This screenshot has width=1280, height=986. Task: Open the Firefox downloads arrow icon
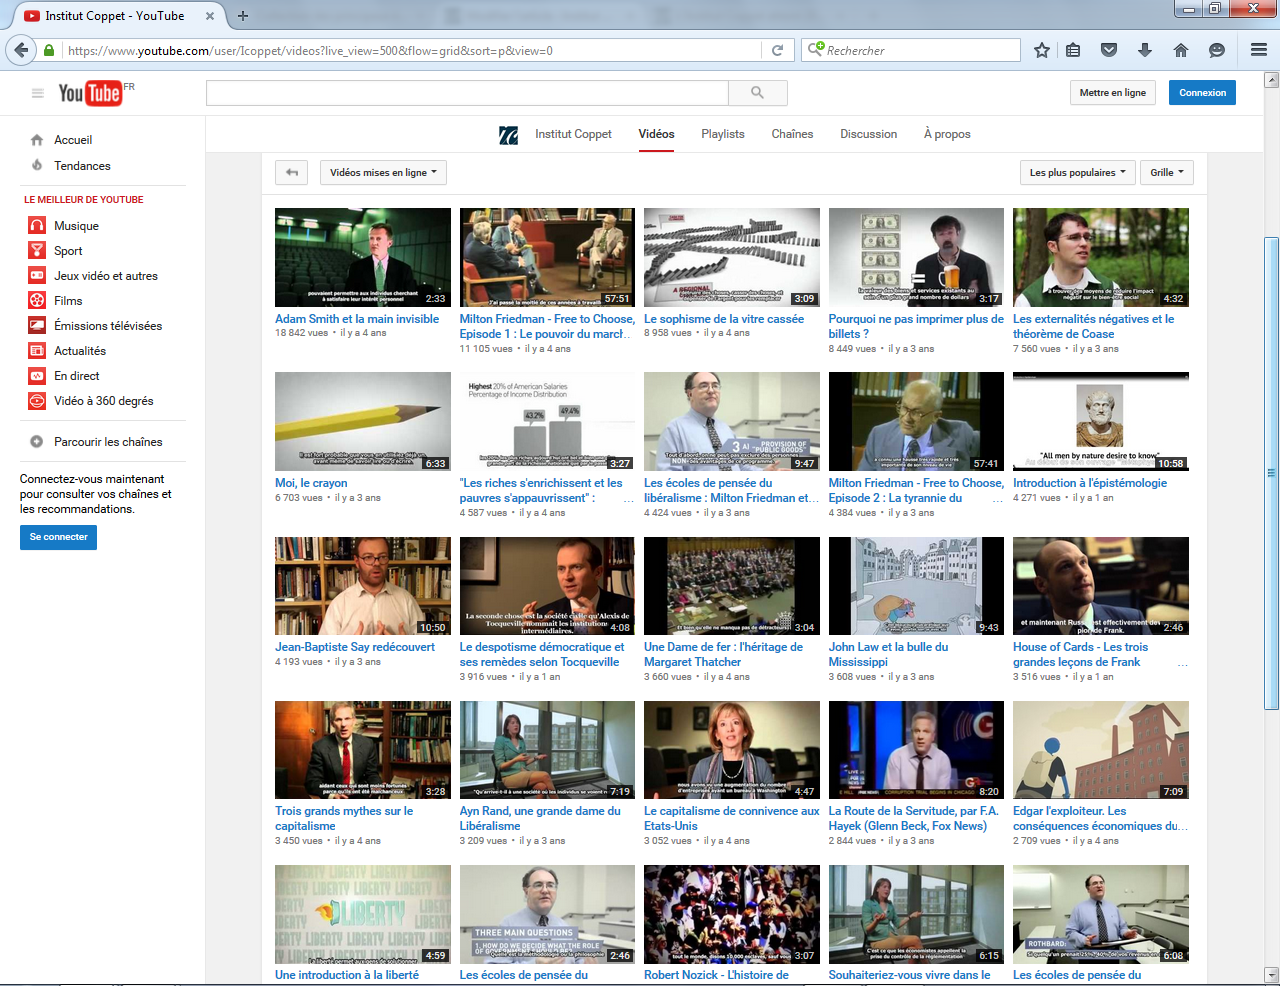[1145, 50]
